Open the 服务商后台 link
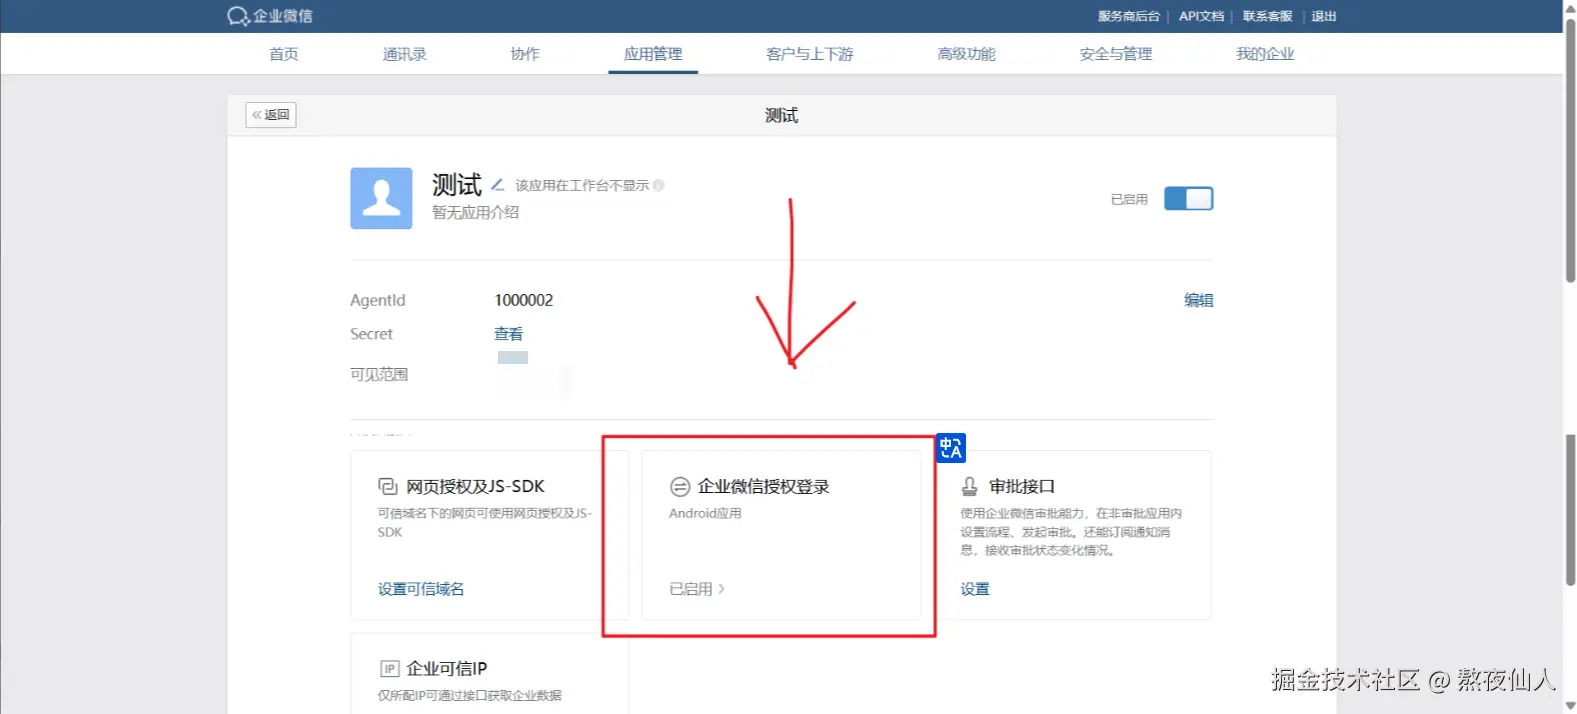This screenshot has height=714, width=1577. click(1129, 16)
